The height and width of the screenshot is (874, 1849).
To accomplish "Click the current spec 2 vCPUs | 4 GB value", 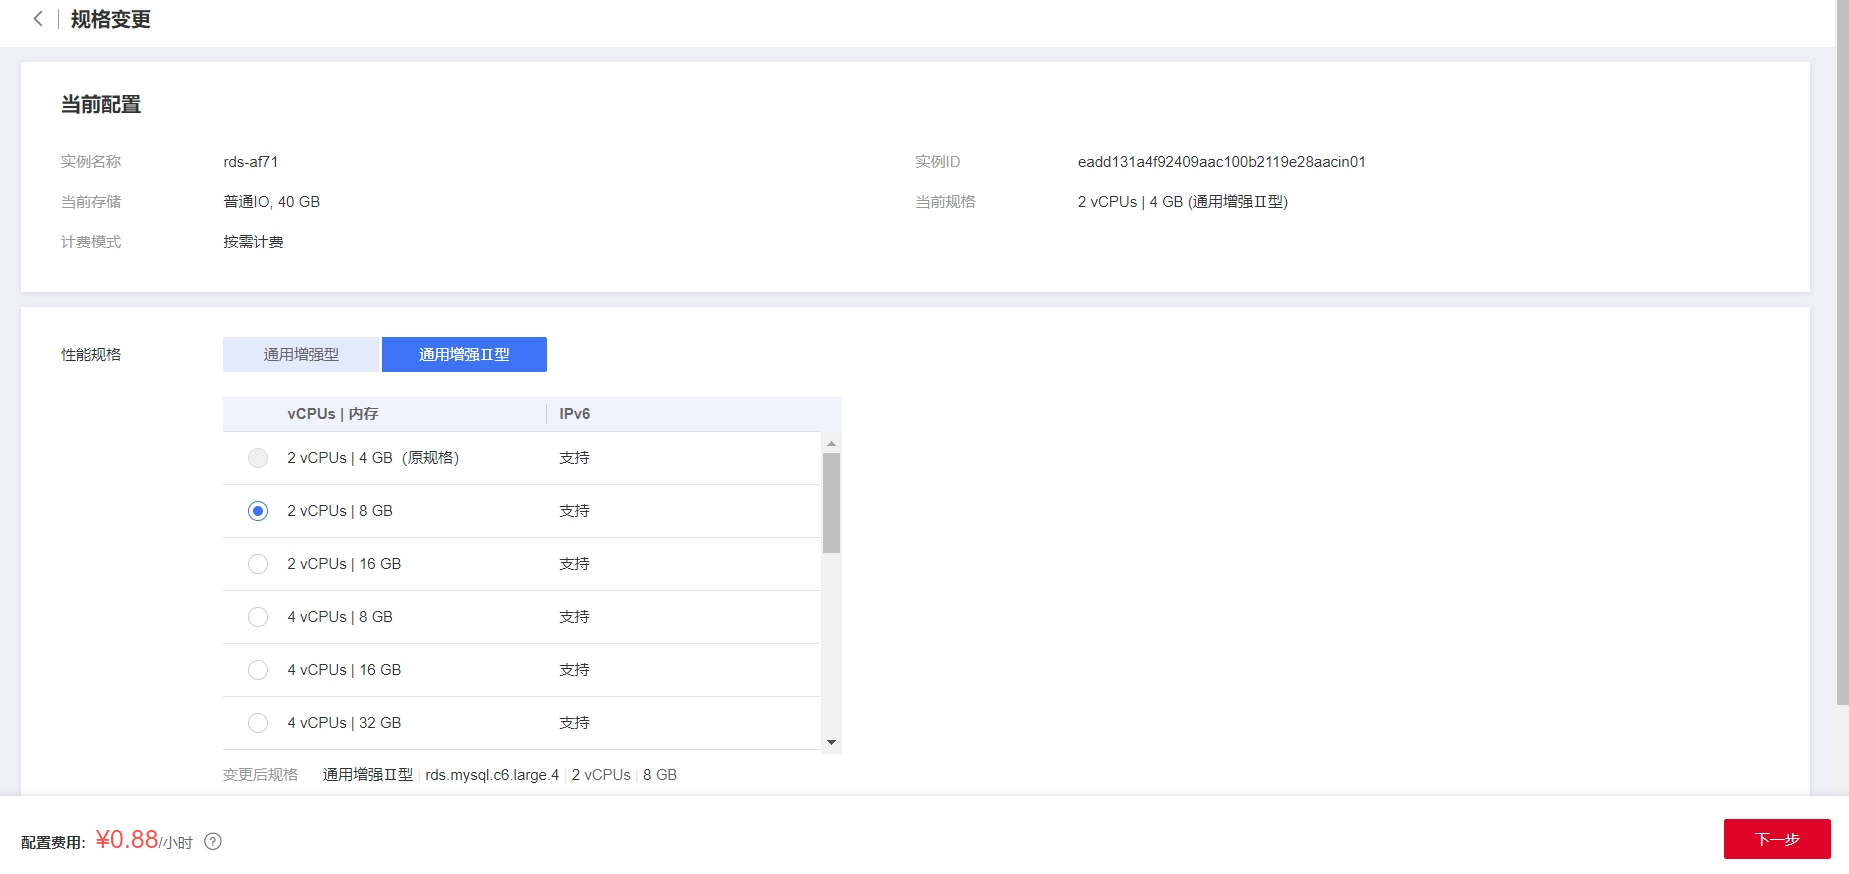I will click(x=1183, y=202).
